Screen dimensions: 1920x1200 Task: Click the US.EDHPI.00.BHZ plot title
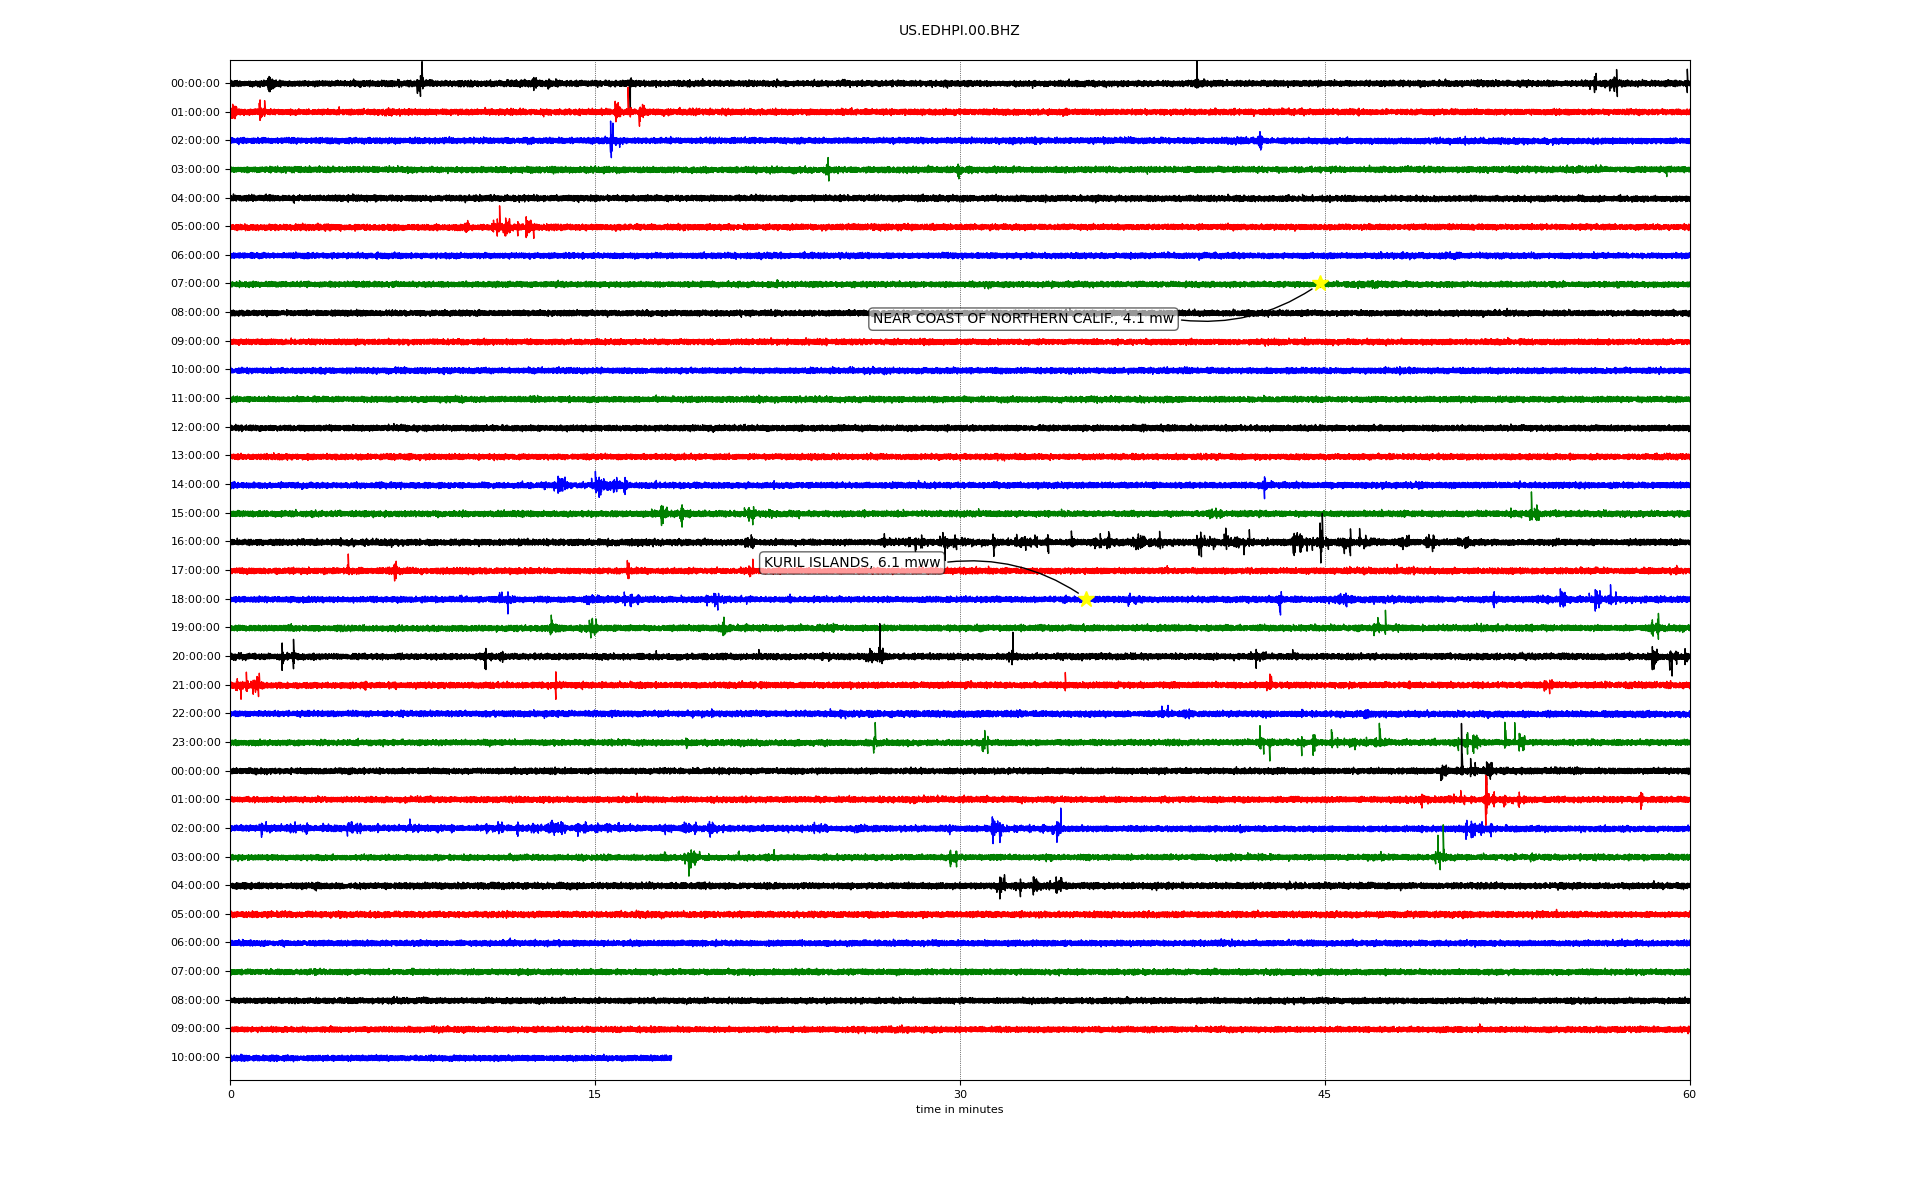coord(959,31)
